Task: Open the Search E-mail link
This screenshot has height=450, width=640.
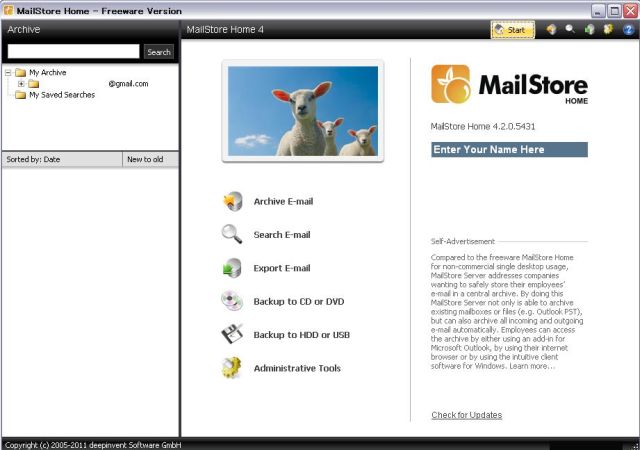Action: 282,235
